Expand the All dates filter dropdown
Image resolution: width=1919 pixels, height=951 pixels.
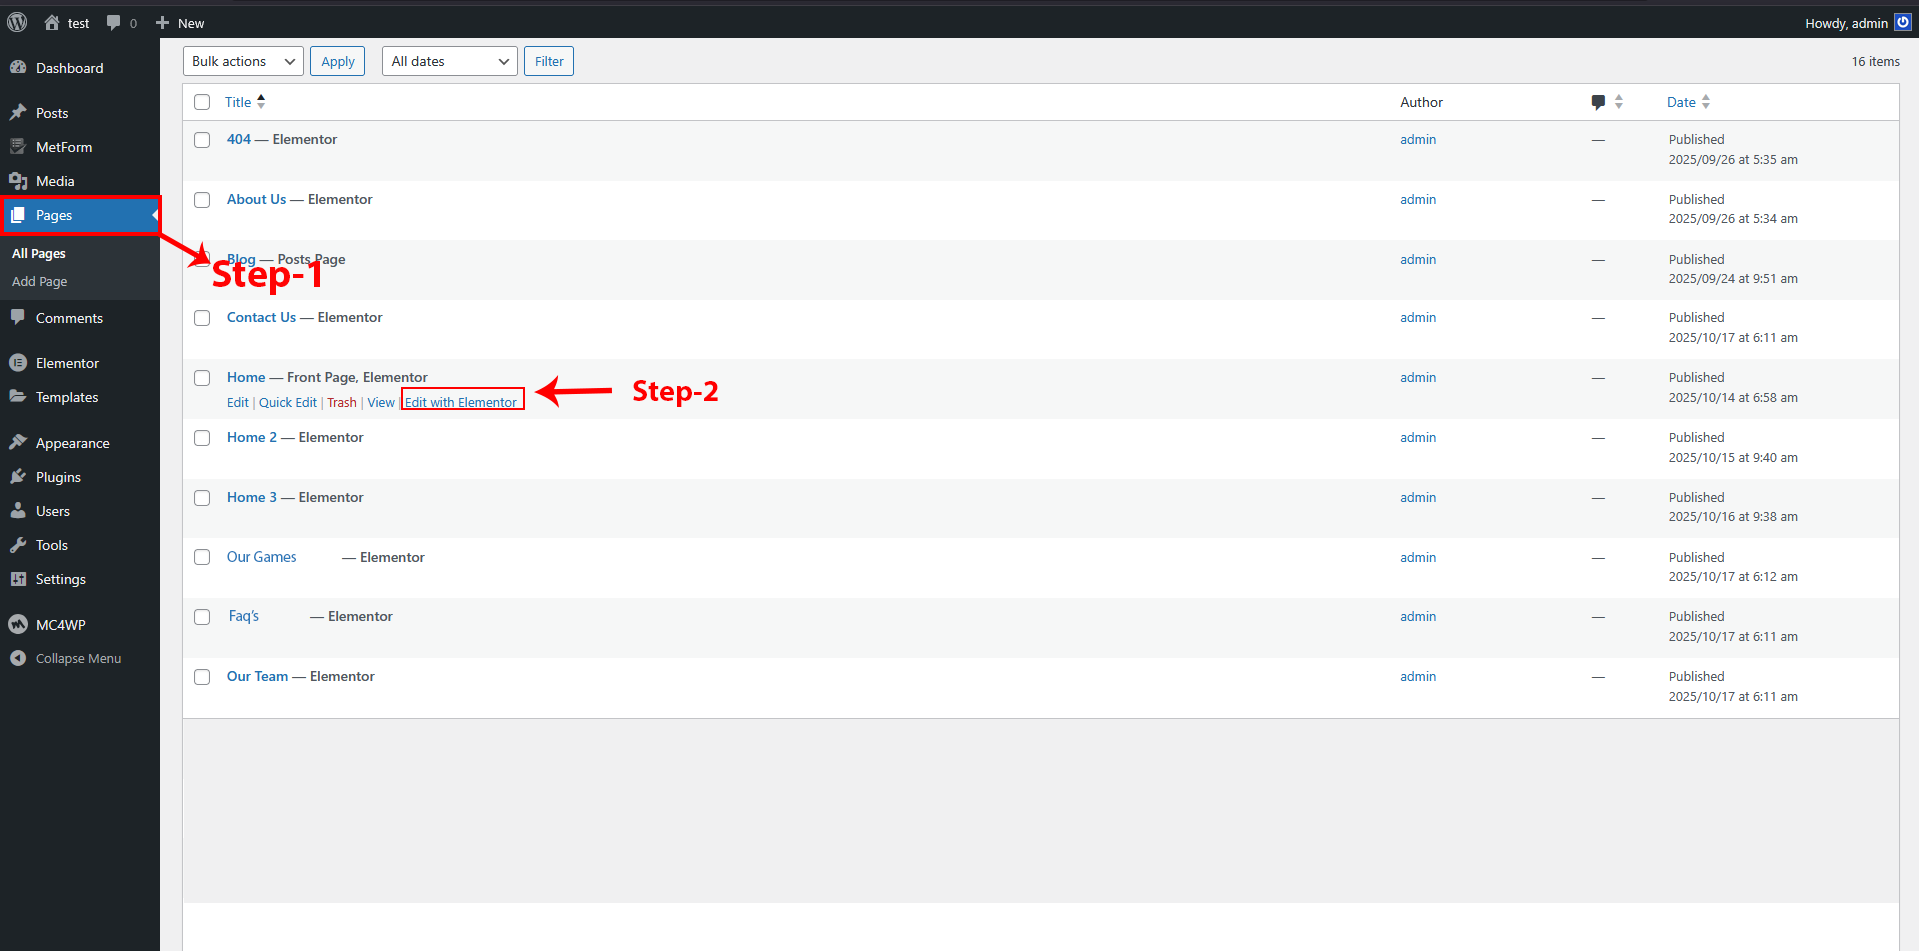point(449,61)
